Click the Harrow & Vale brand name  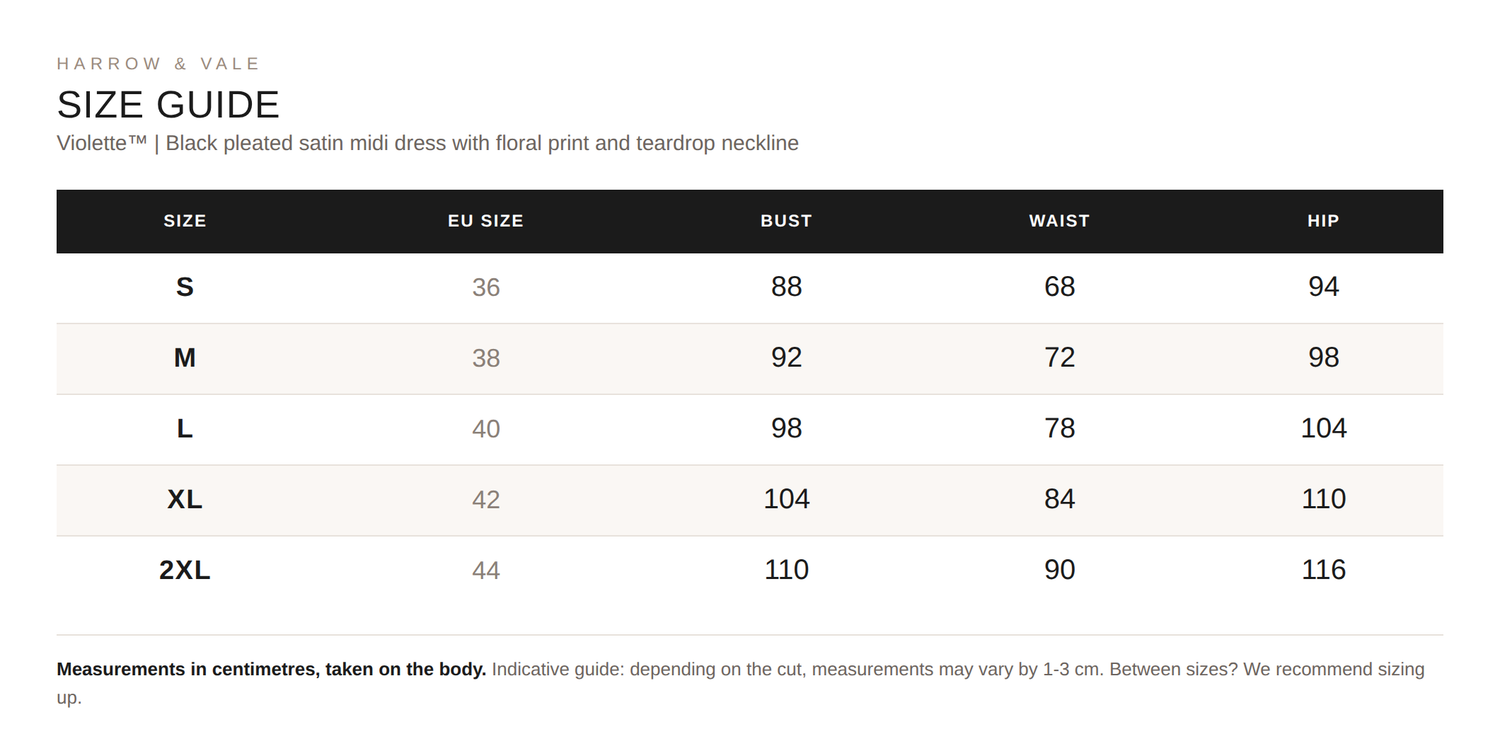coord(158,64)
